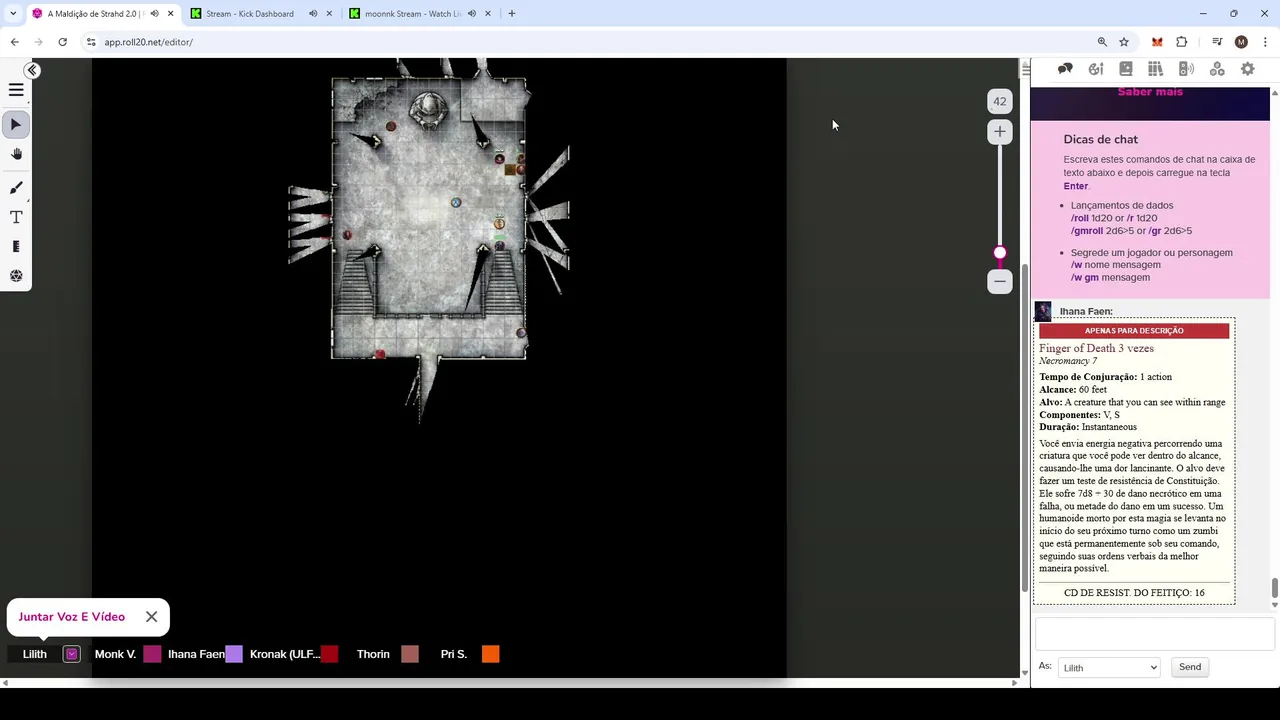1280x720 pixels.
Task: Close the Stream - Kick Dashboard tab
Action: click(x=329, y=14)
